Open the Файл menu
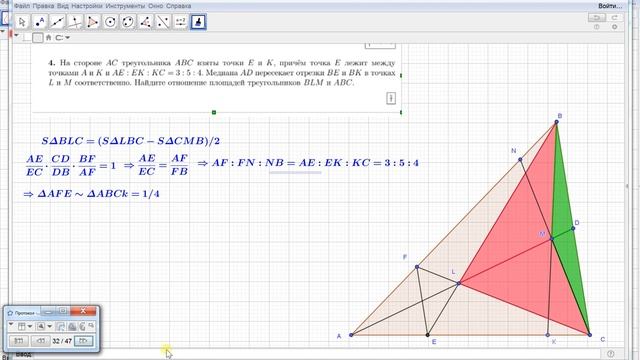 click(x=22, y=6)
